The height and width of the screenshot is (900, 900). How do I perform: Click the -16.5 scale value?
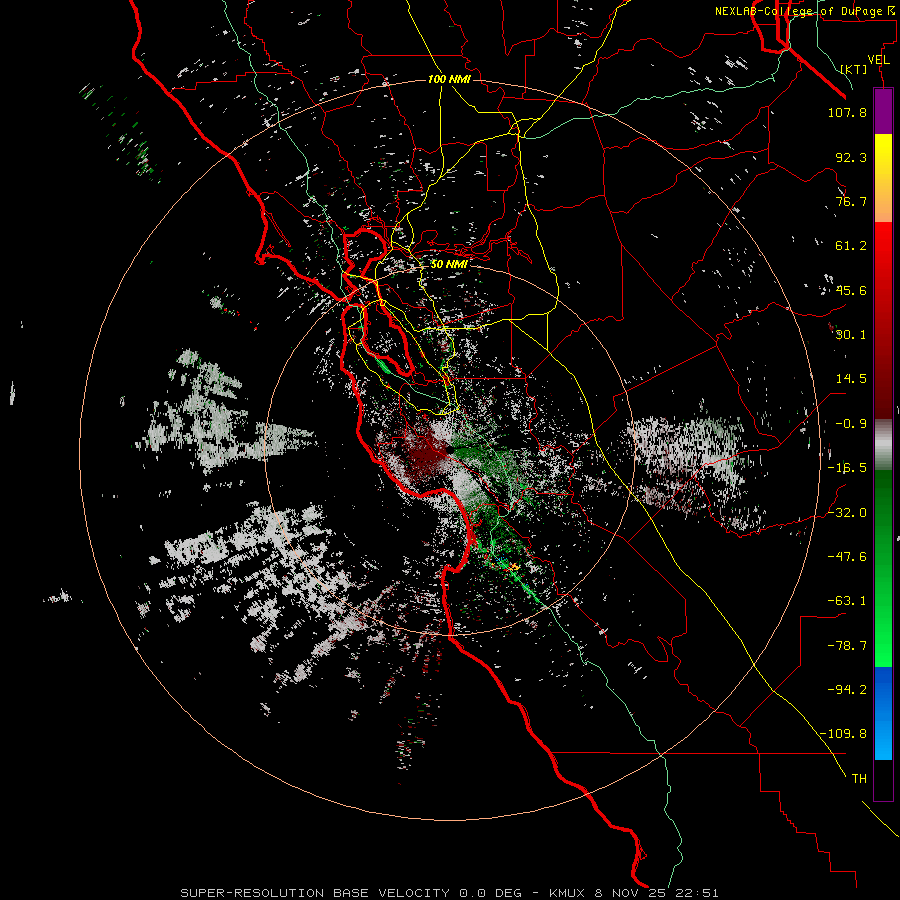coord(847,468)
